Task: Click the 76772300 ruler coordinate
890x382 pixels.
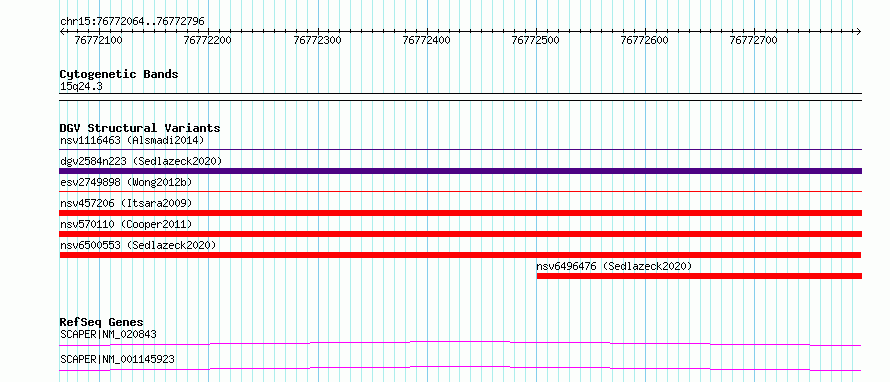Action: 317,40
